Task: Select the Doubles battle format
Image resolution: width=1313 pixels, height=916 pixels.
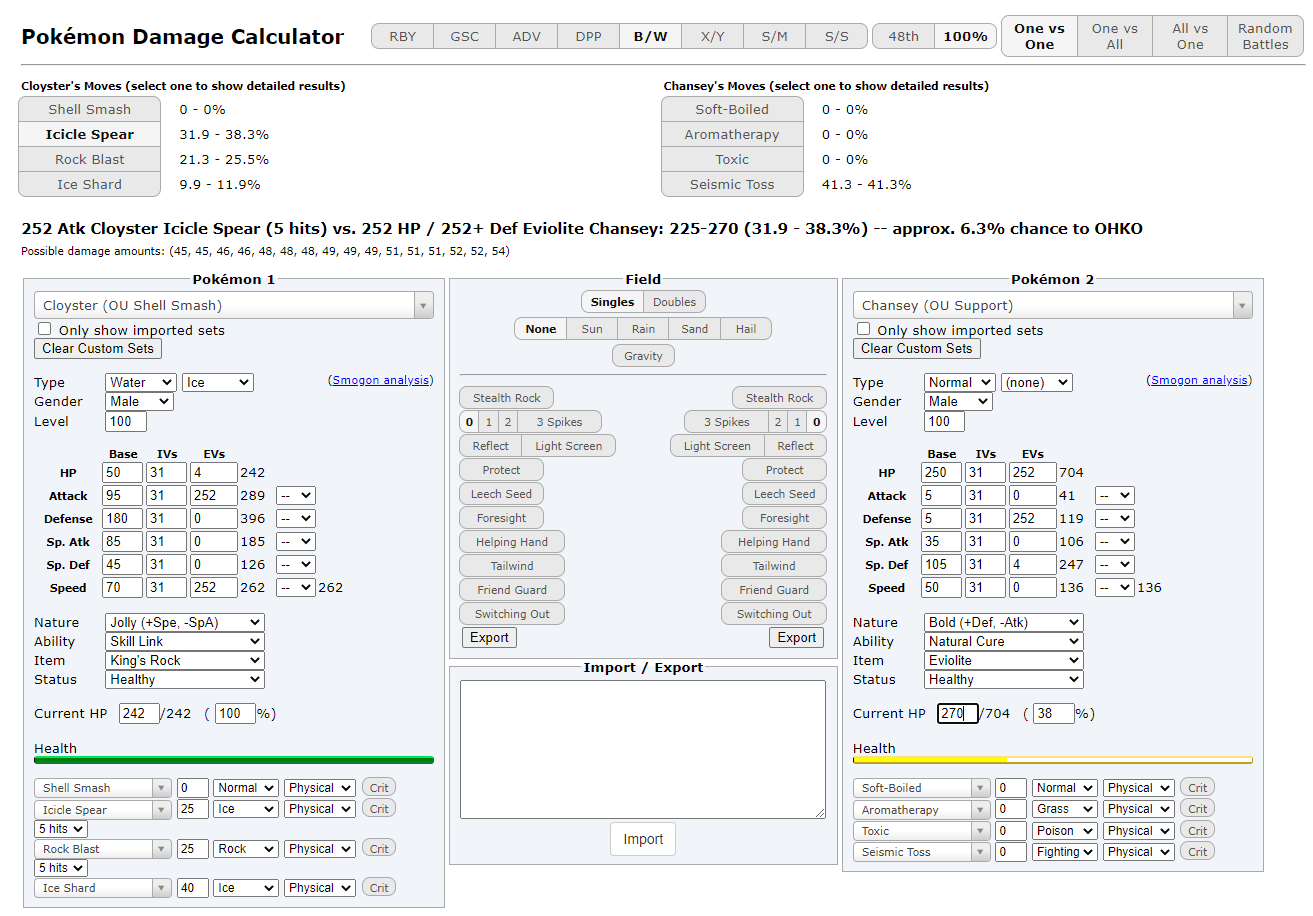Action: [674, 302]
